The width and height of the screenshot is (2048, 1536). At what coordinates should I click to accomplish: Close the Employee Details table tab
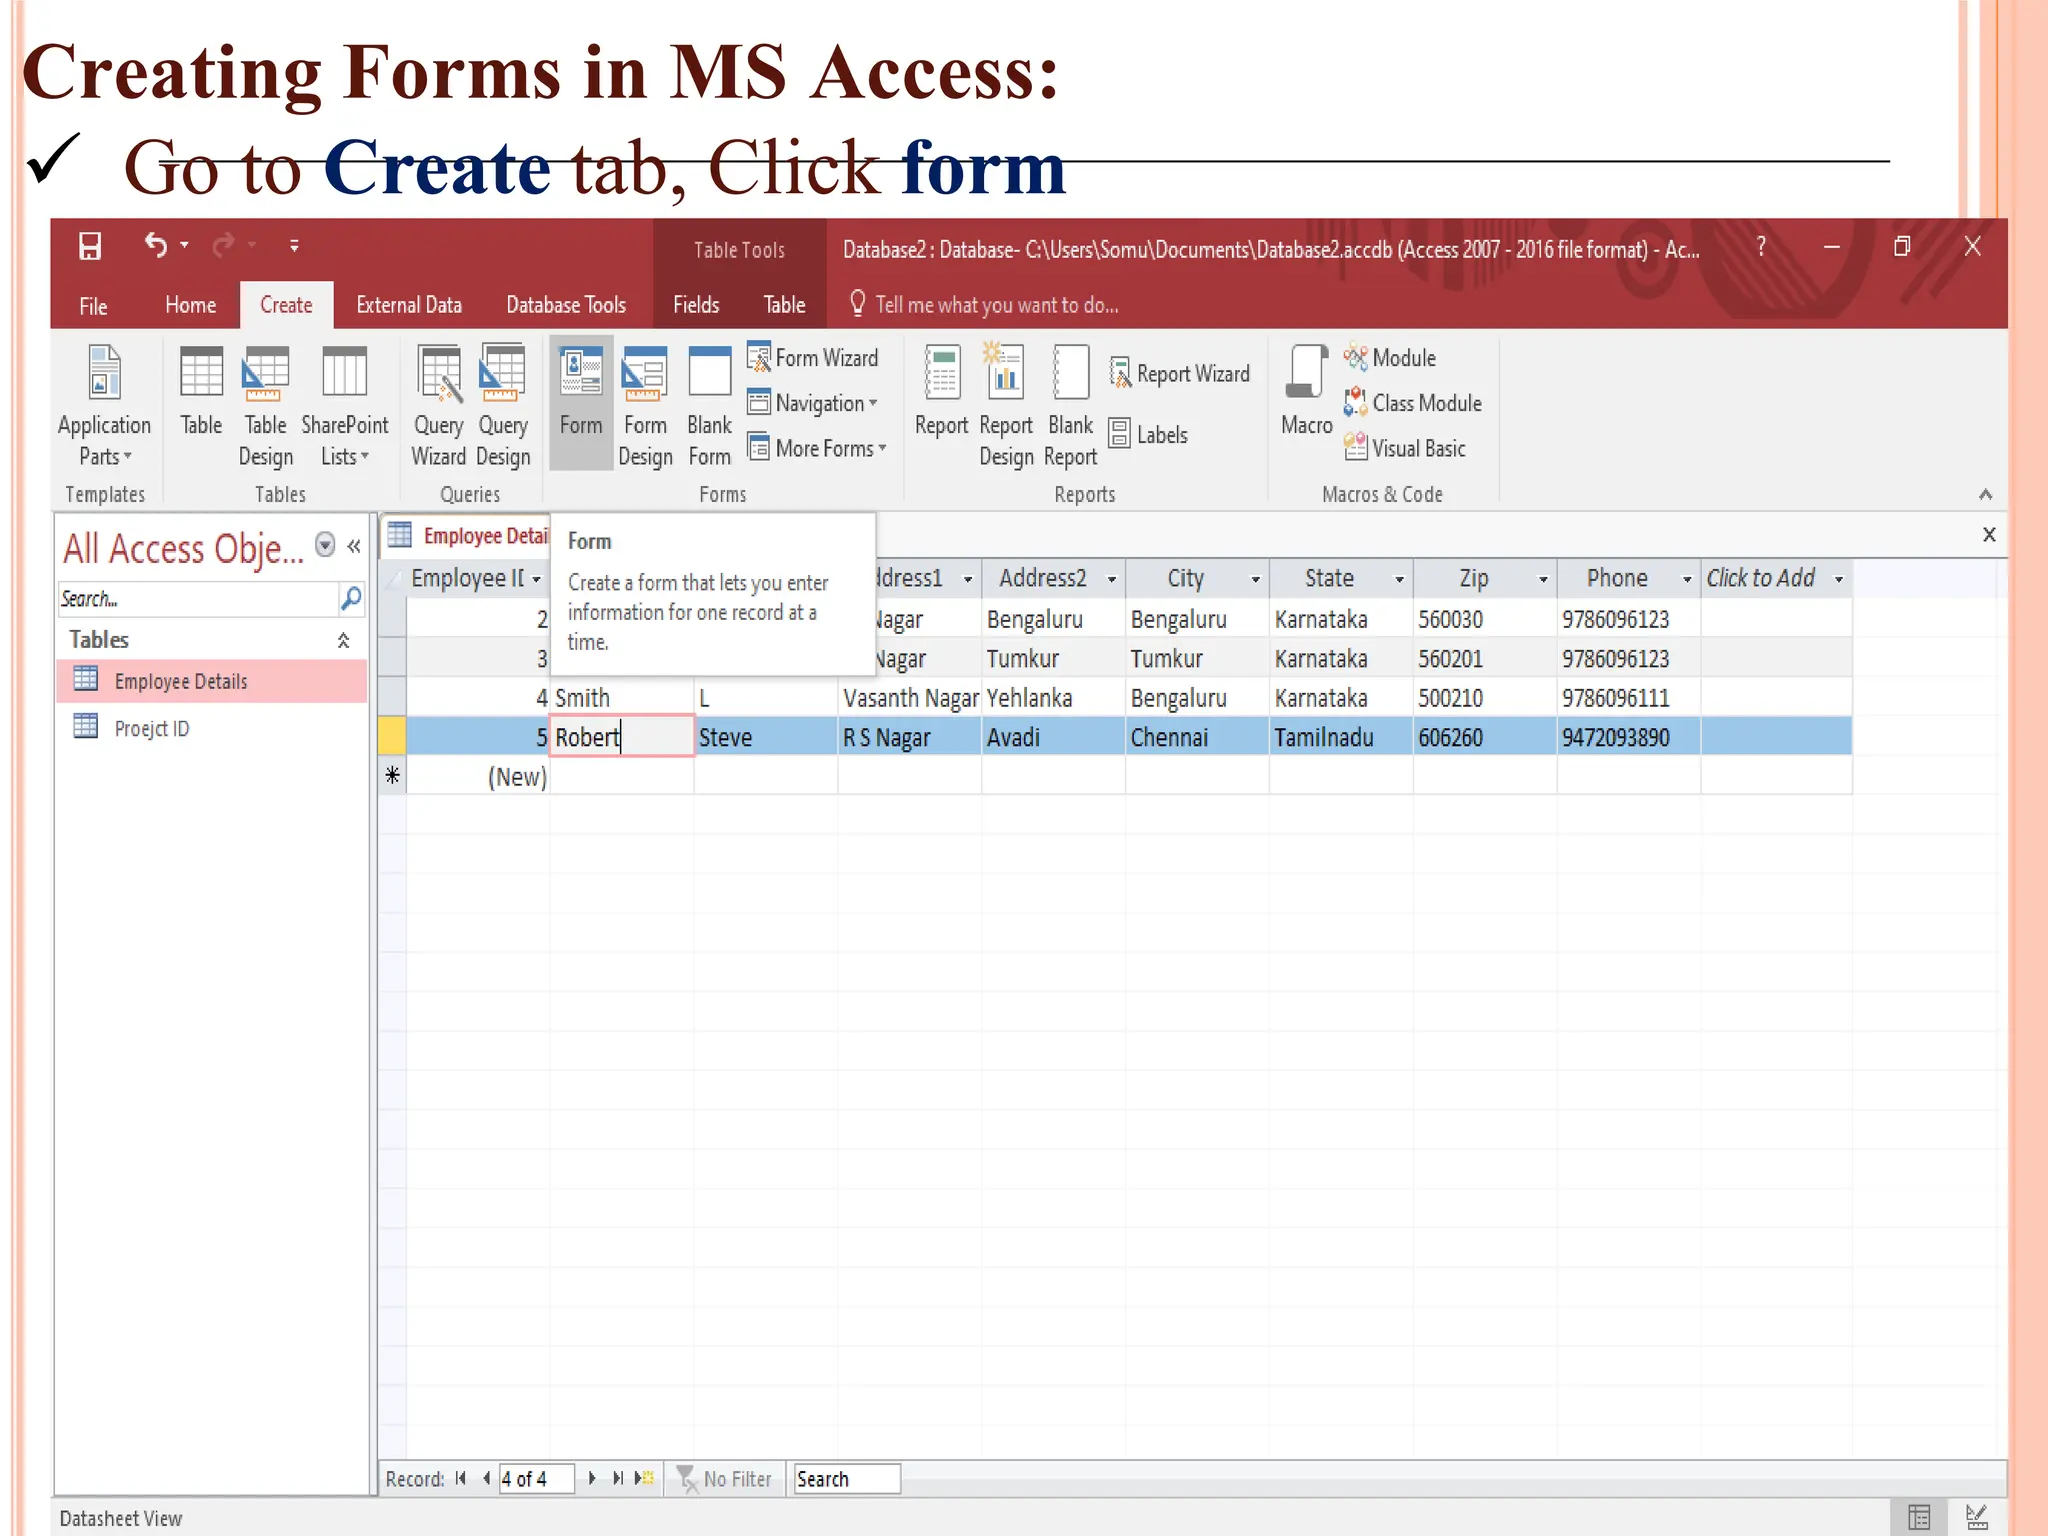click(x=1989, y=534)
